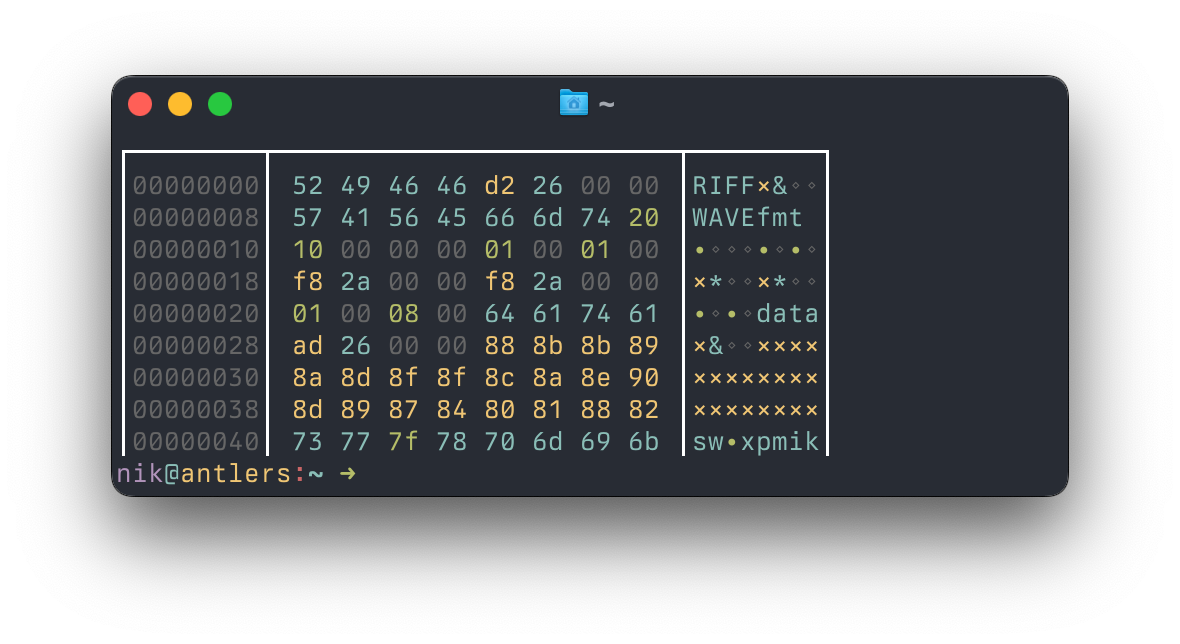Click hex byte d2 in first row
The height and width of the screenshot is (644, 1180).
pos(500,186)
